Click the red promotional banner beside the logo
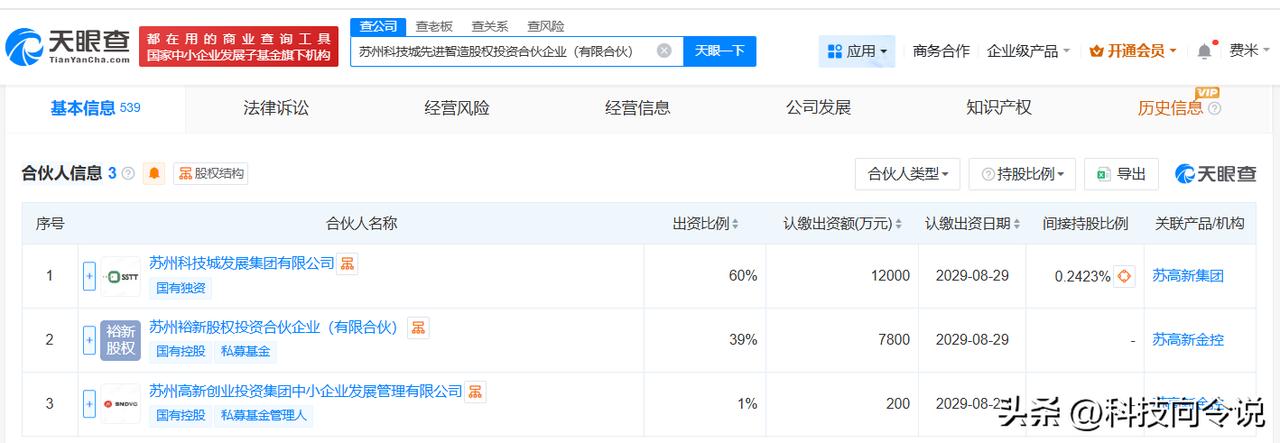The image size is (1280, 443). click(238, 47)
